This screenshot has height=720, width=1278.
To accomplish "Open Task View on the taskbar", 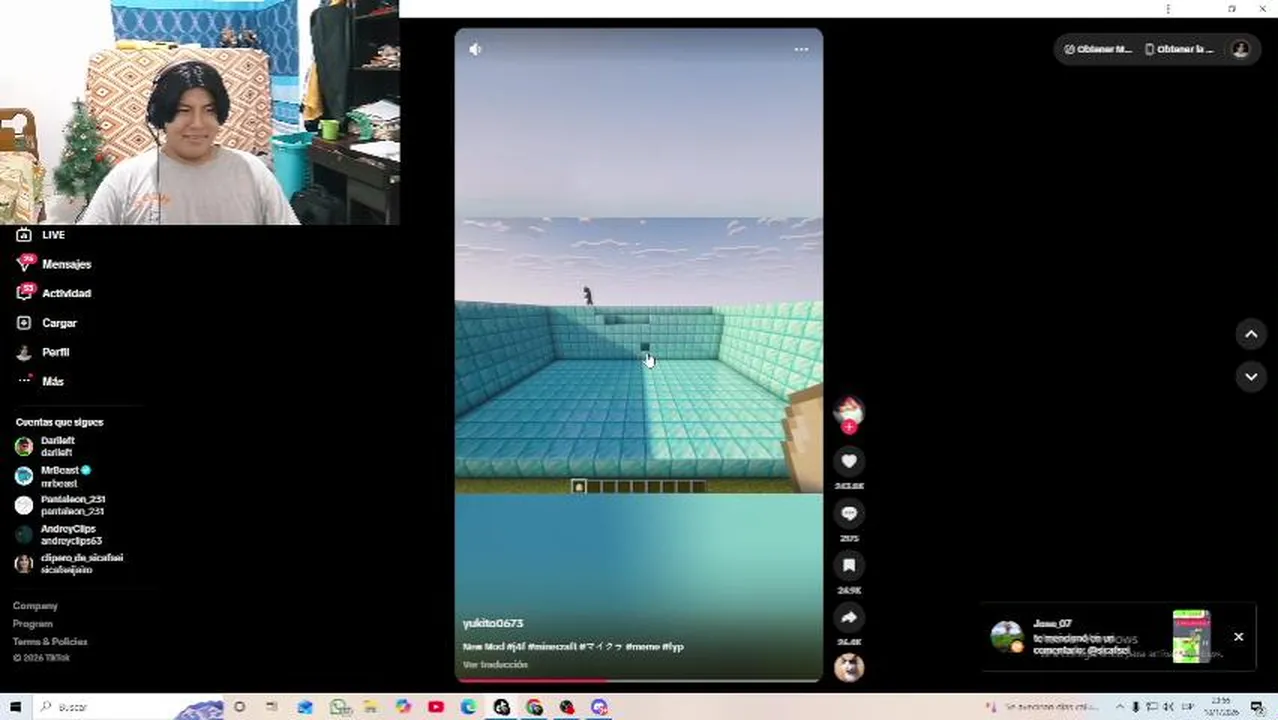I will tap(271, 707).
